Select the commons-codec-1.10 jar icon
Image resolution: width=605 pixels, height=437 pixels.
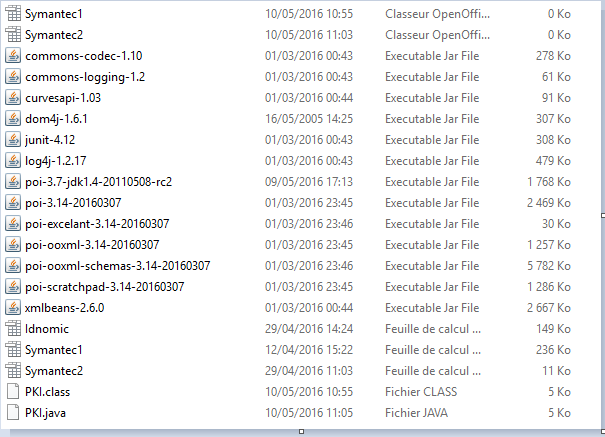tap(13, 56)
